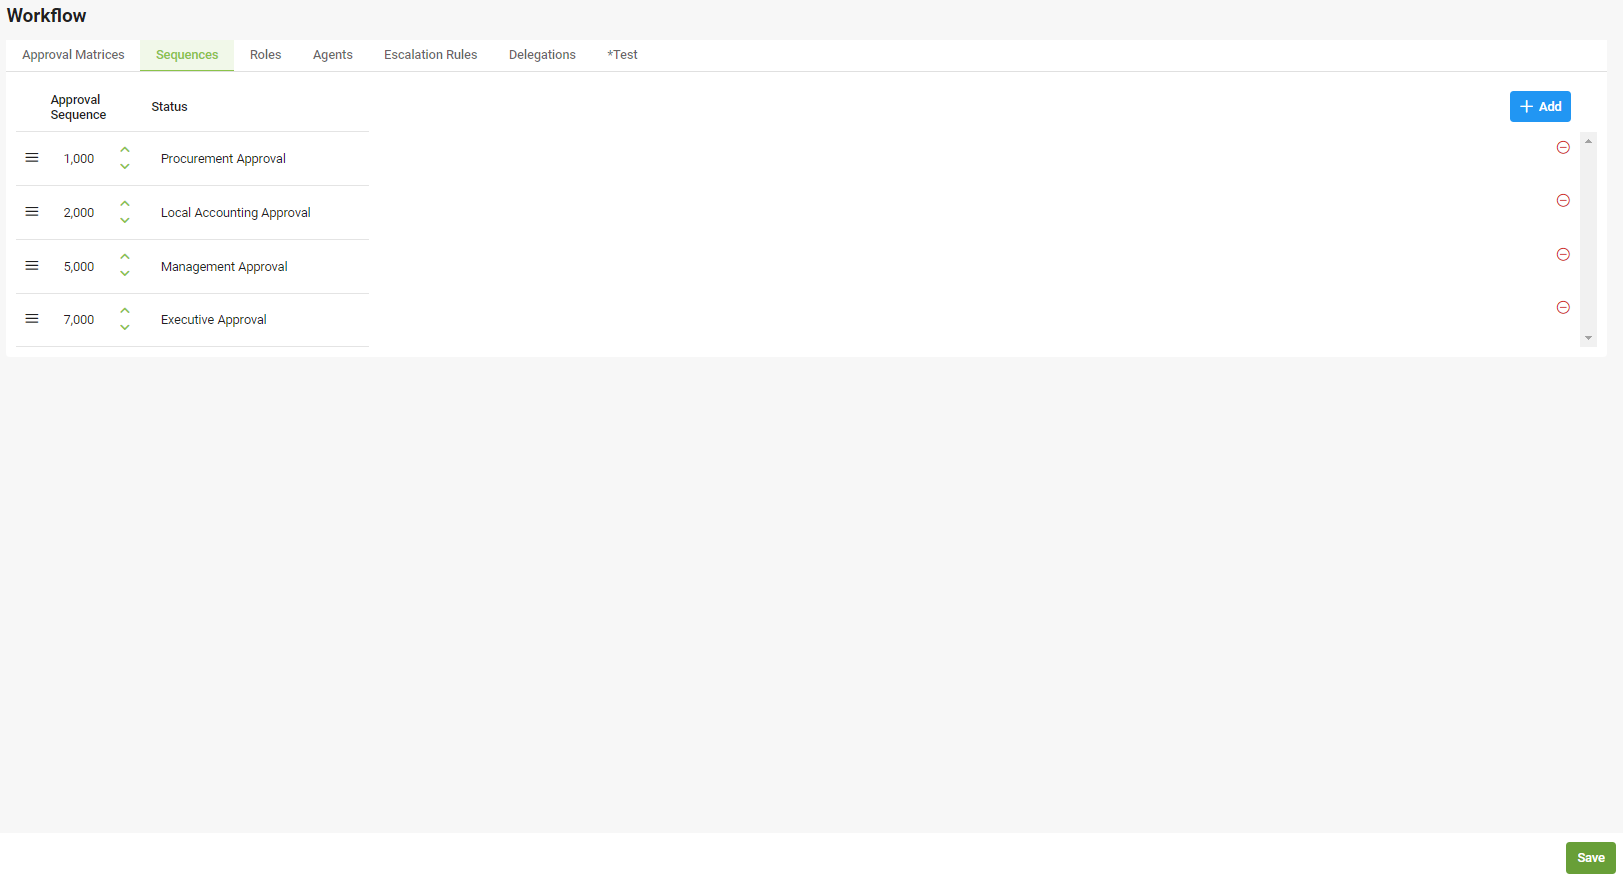The width and height of the screenshot is (1623, 881).
Task: Click drag handle for Procurement Approval row
Action: click(x=32, y=158)
